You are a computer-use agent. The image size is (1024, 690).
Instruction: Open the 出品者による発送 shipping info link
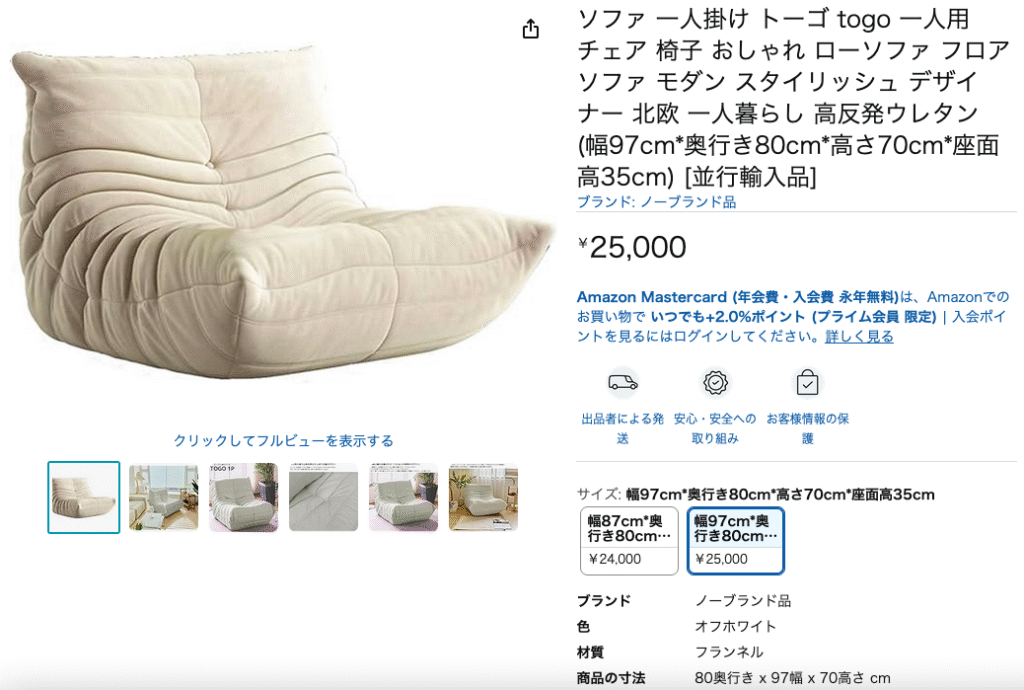tap(622, 428)
